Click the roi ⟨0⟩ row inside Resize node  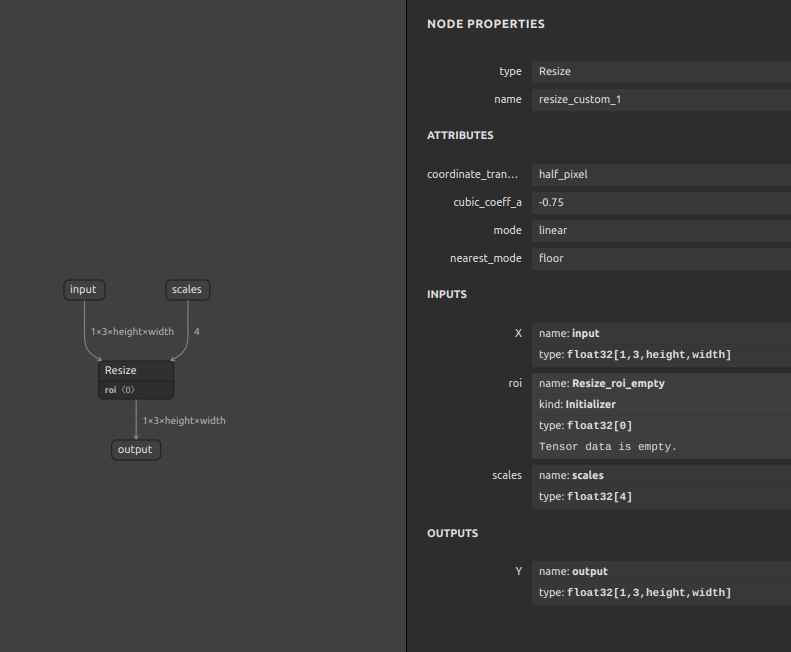[x=136, y=390]
